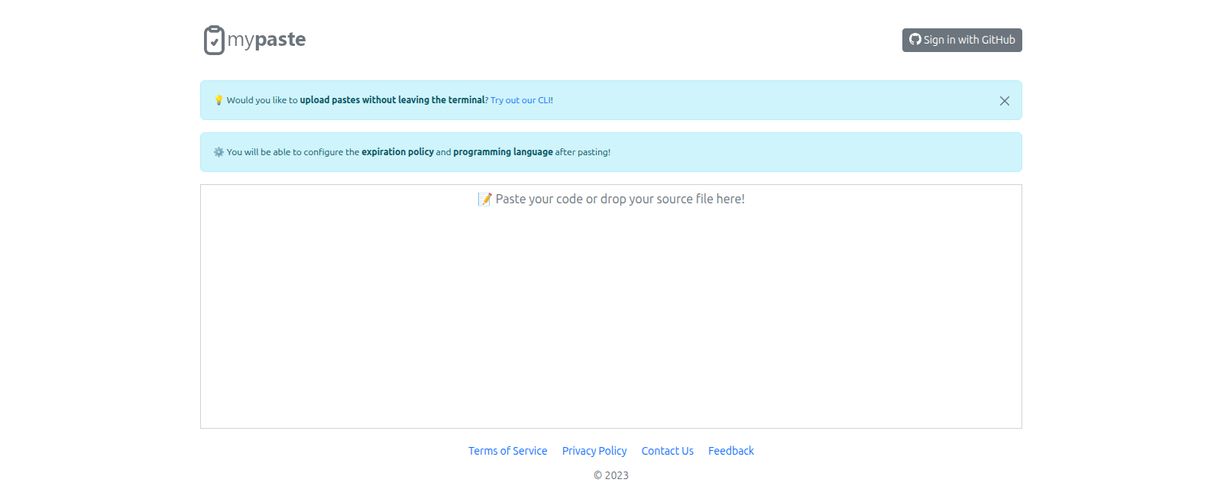
Task: Click 'expiration policy' bold text
Action: tap(398, 152)
